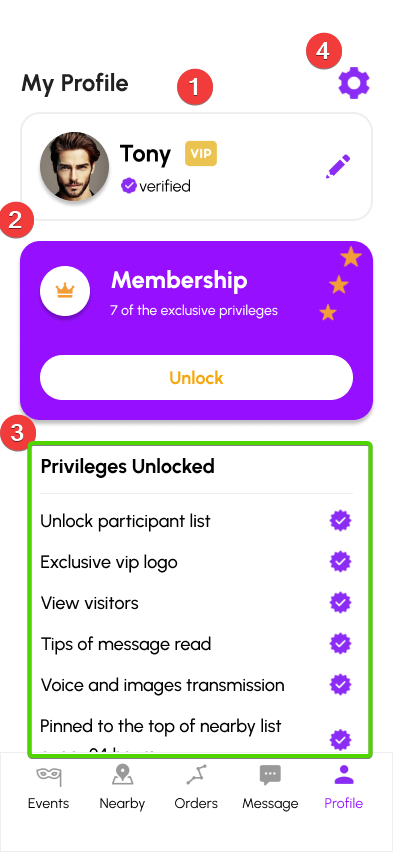Click the topmost orange star on Membership card
This screenshot has width=393, height=852.
(351, 257)
